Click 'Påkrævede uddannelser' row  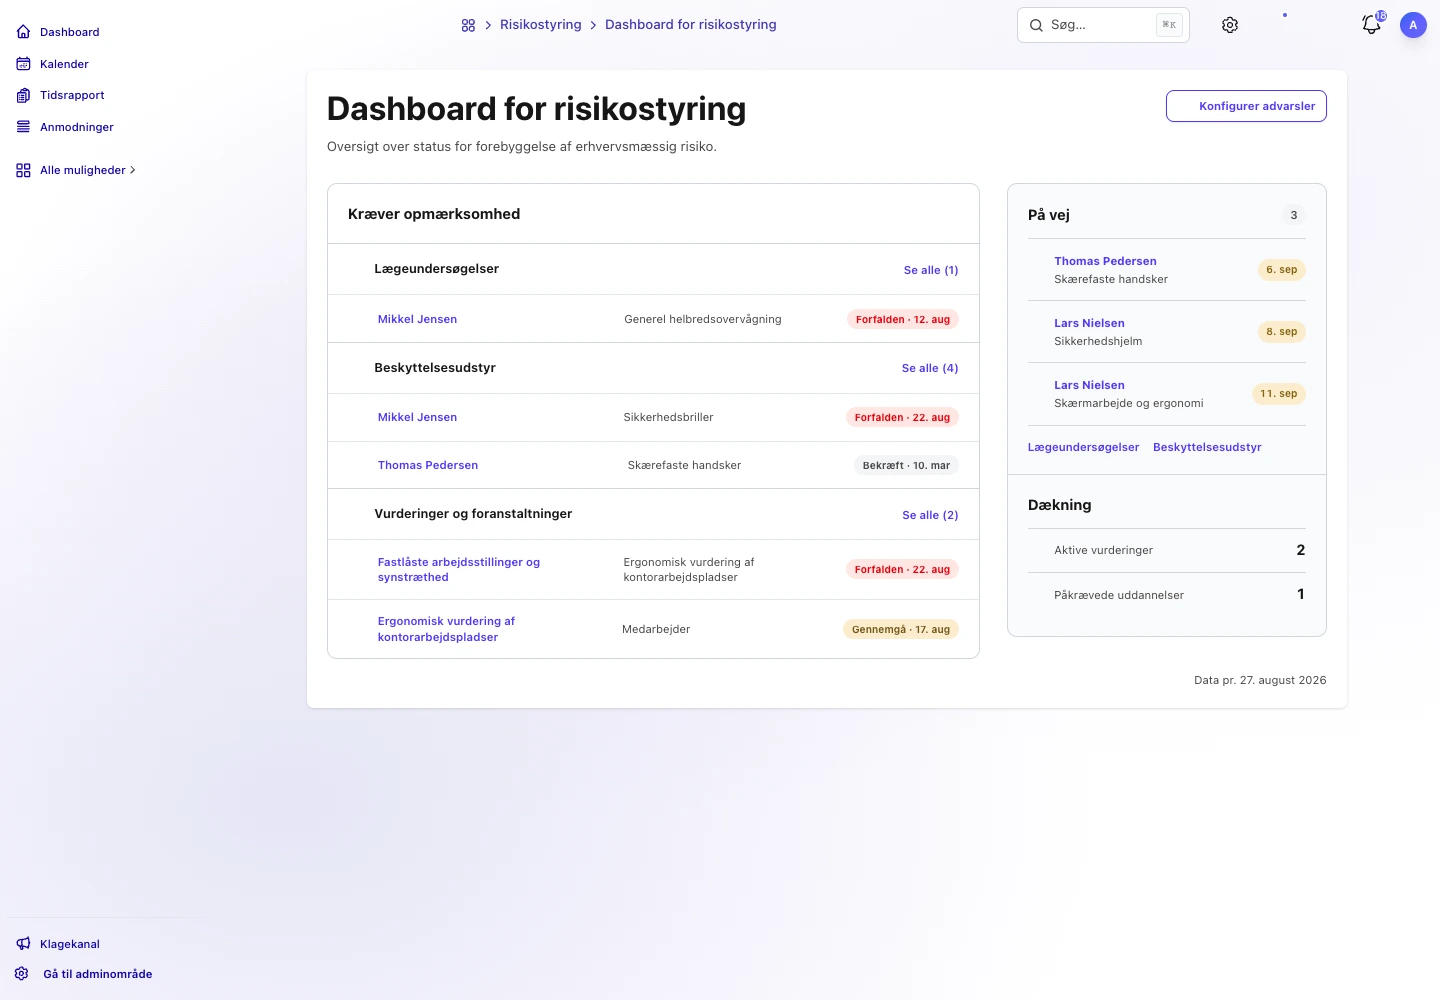pos(1167,595)
